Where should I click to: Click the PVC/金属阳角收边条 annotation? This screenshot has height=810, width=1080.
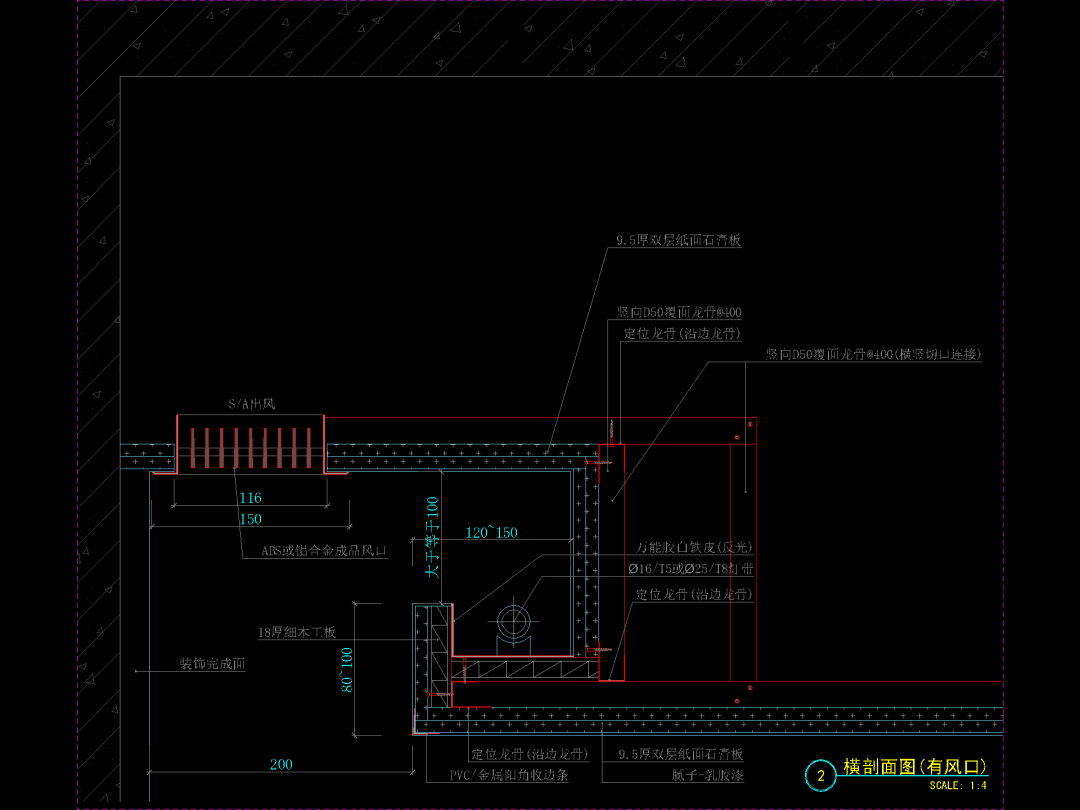[x=509, y=776]
